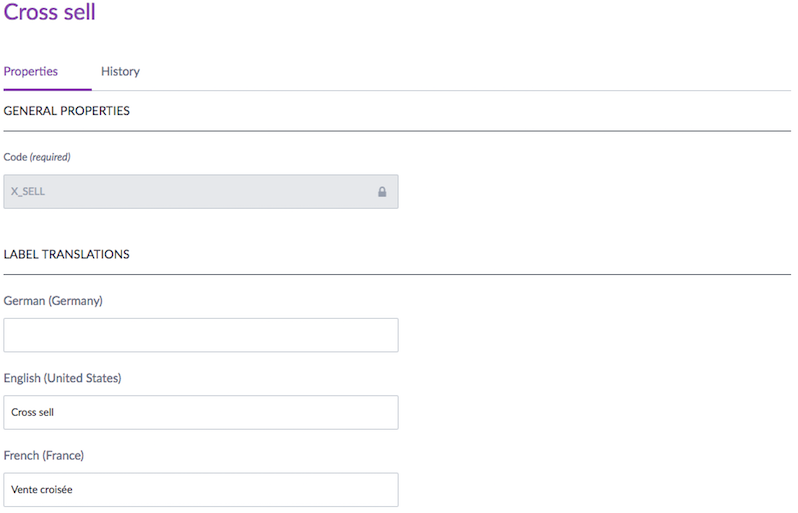Click the French (France) field label
The image size is (798, 513).
point(44,456)
